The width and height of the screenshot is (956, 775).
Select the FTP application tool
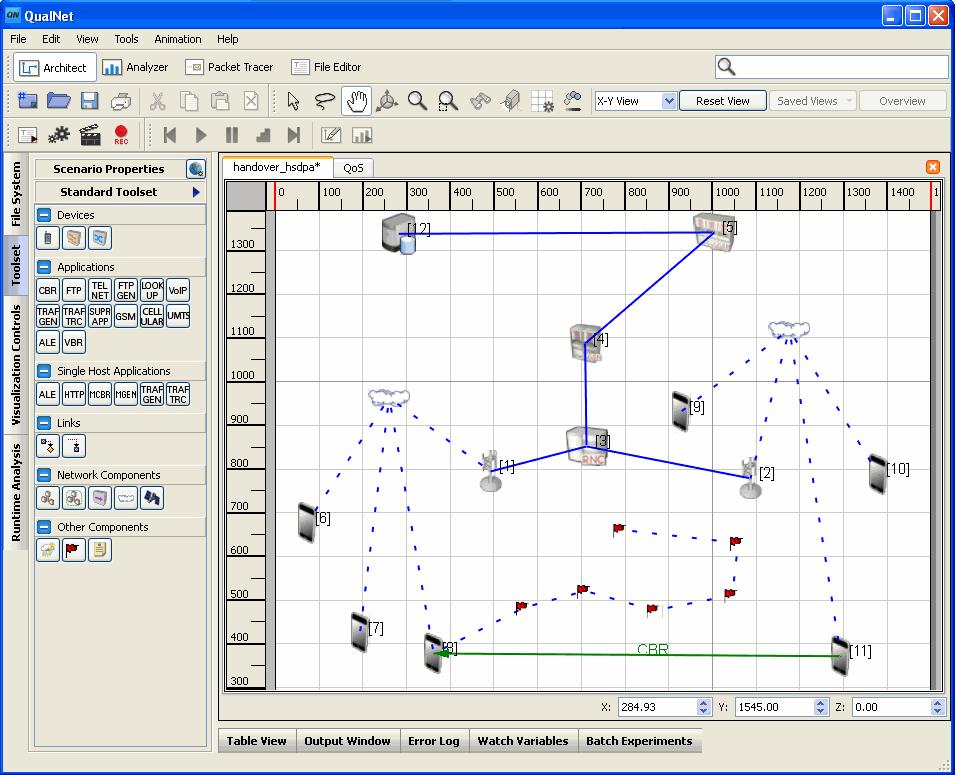(x=74, y=290)
